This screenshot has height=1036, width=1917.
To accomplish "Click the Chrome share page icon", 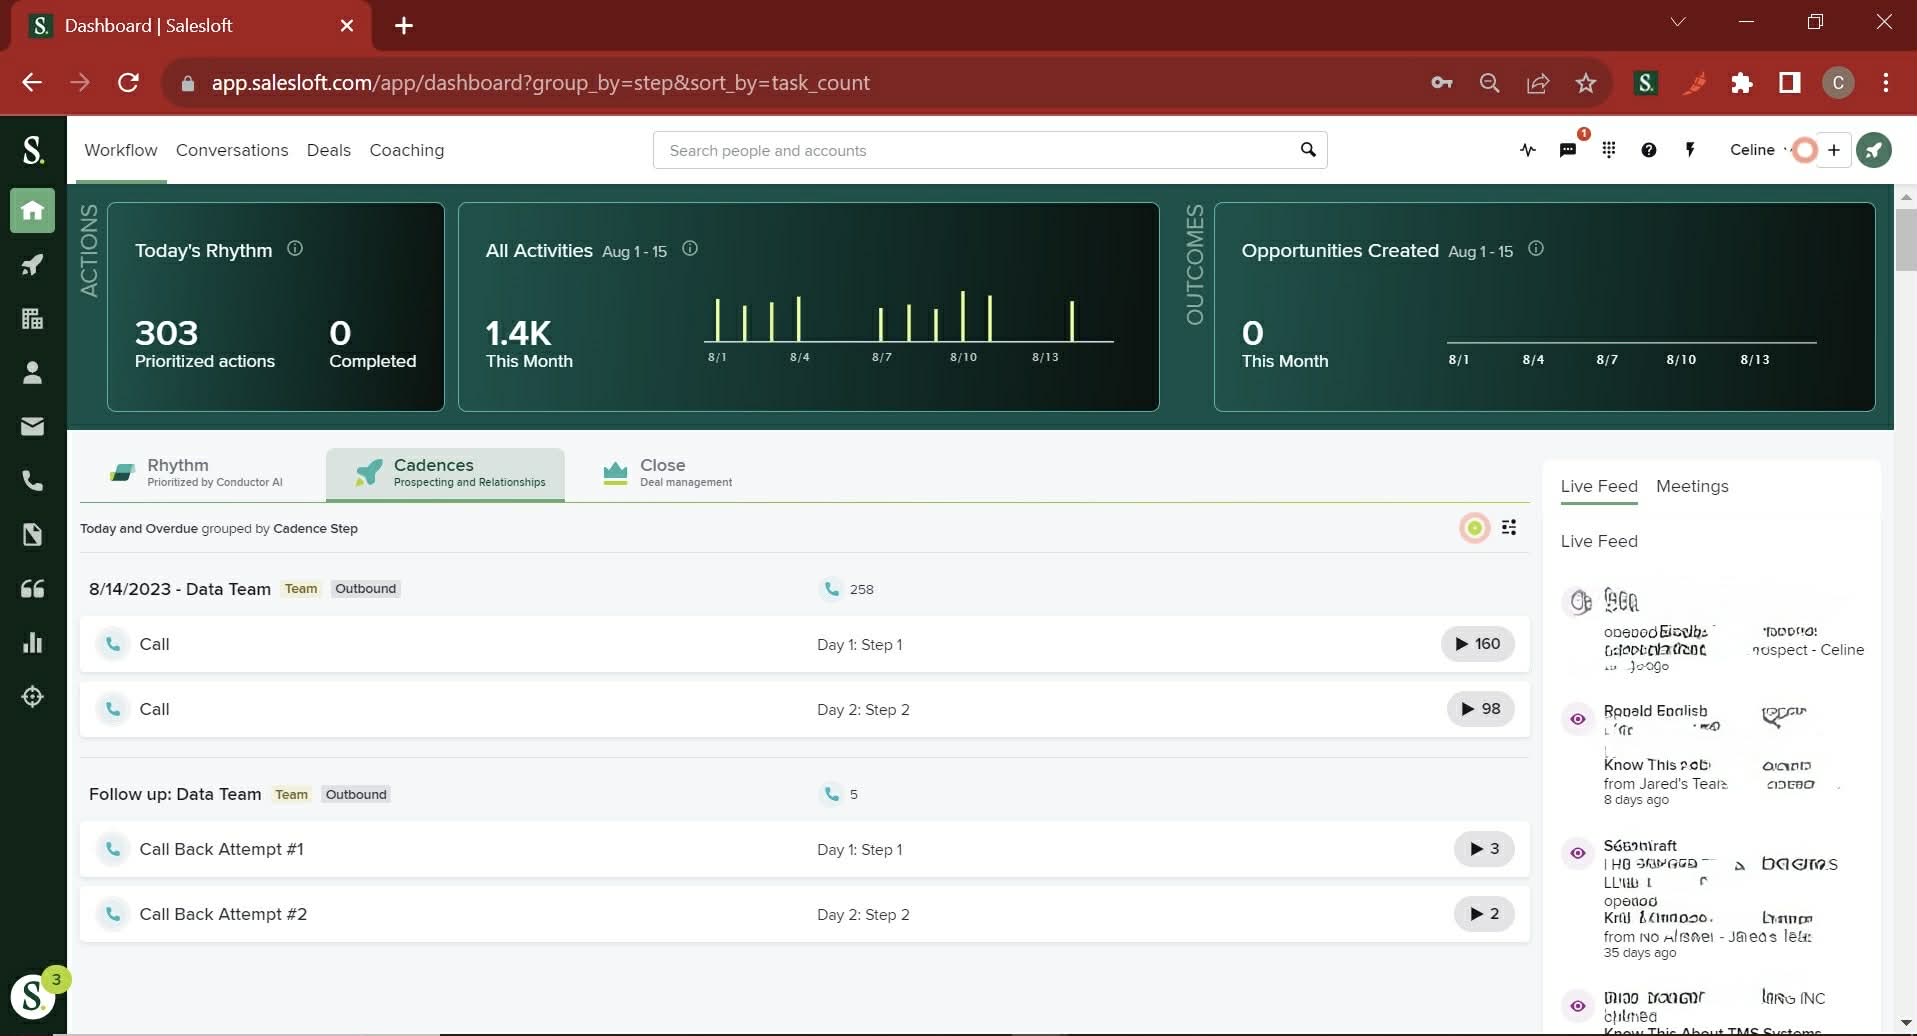I will pyautogui.click(x=1538, y=83).
